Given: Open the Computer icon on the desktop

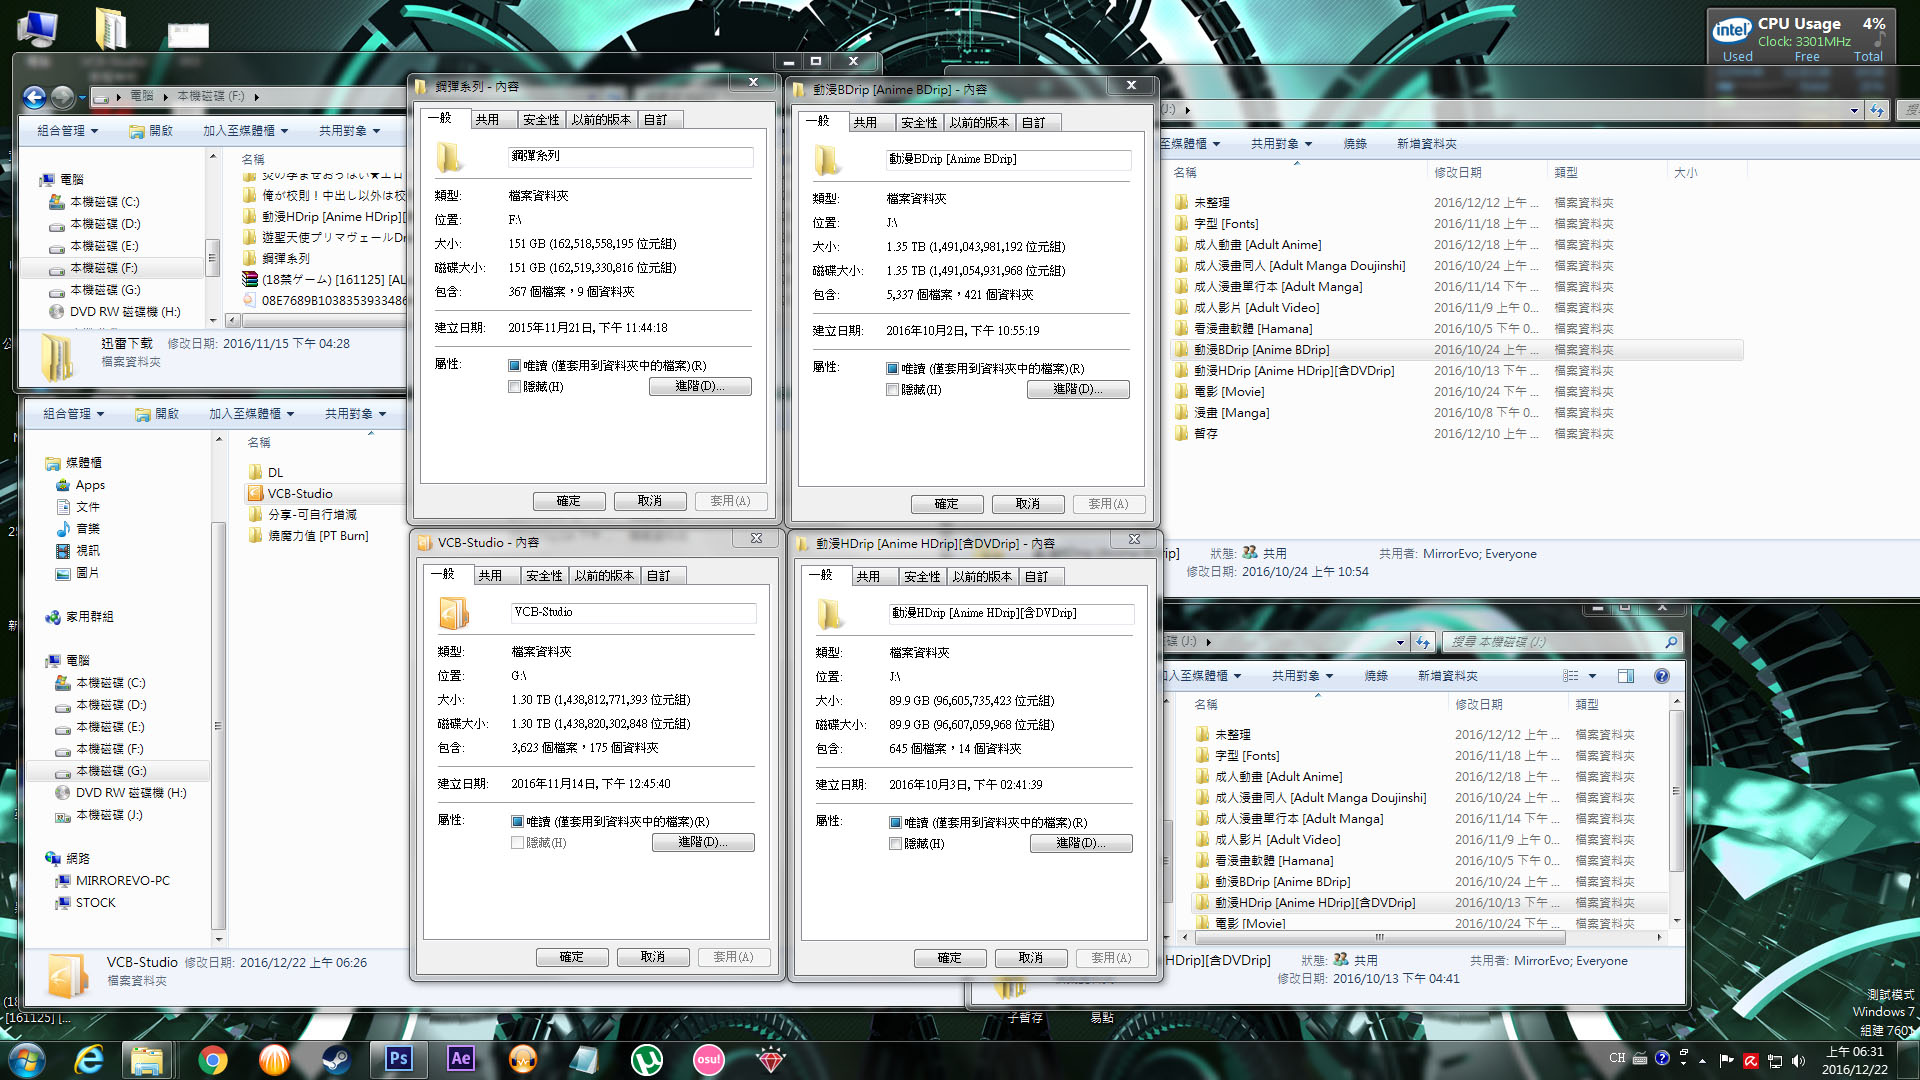Looking at the screenshot, I should click(37, 28).
